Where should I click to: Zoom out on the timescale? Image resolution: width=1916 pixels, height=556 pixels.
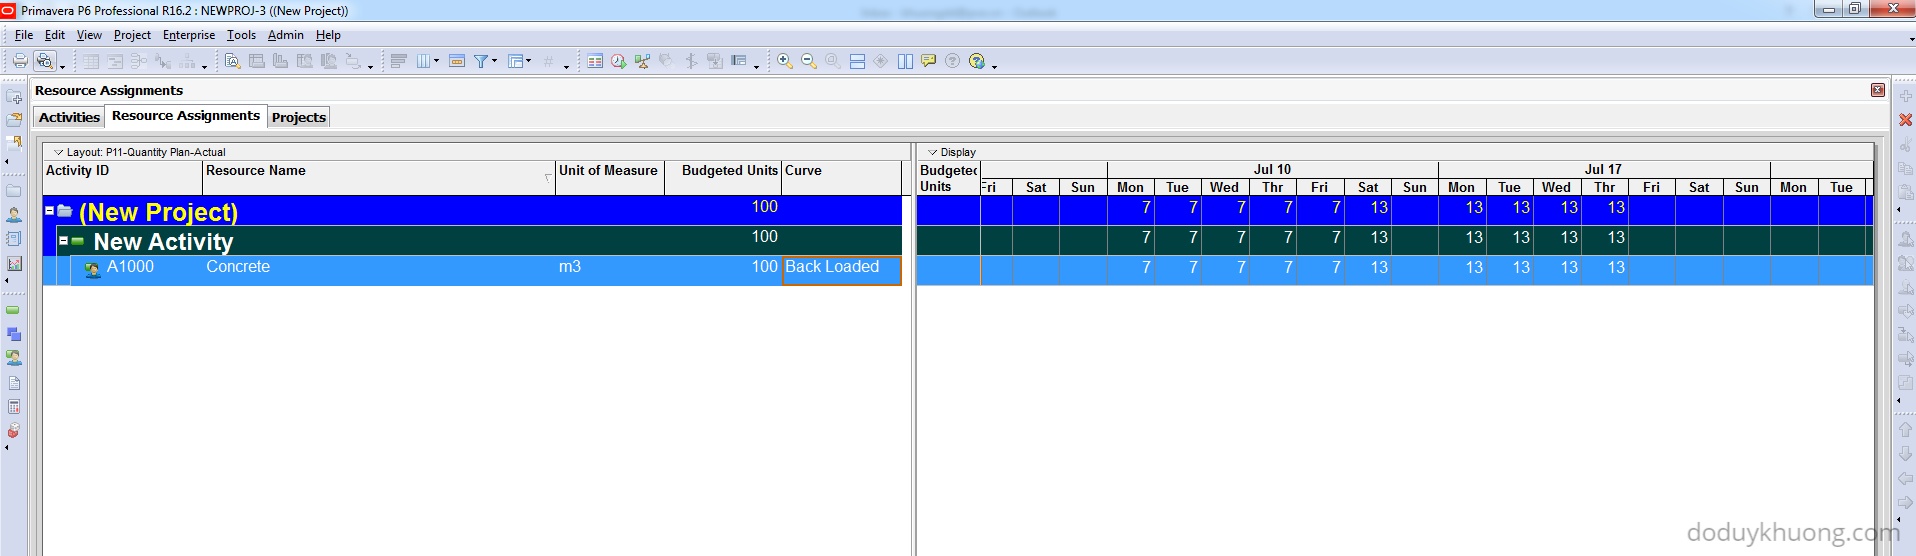click(x=809, y=61)
